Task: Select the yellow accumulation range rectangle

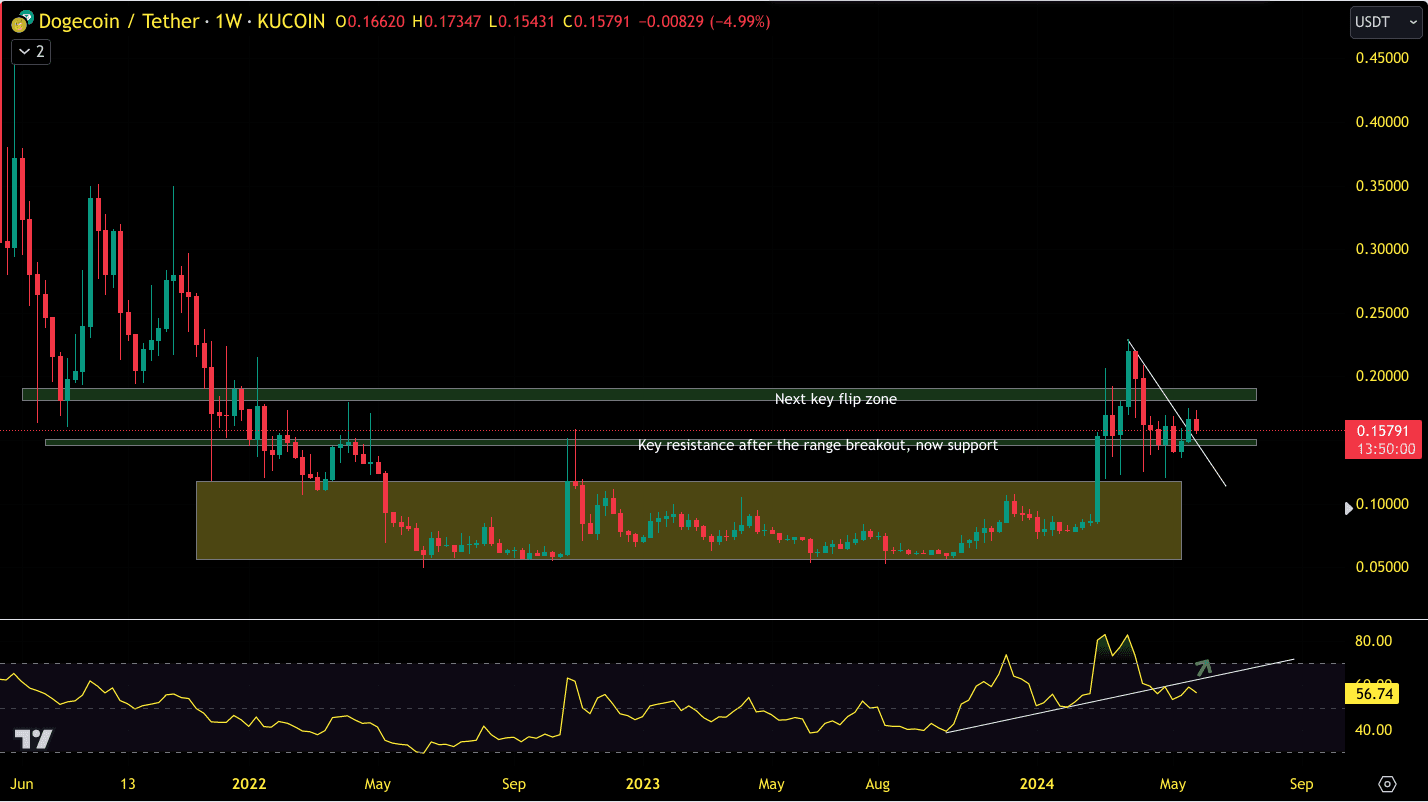Action: (689, 520)
